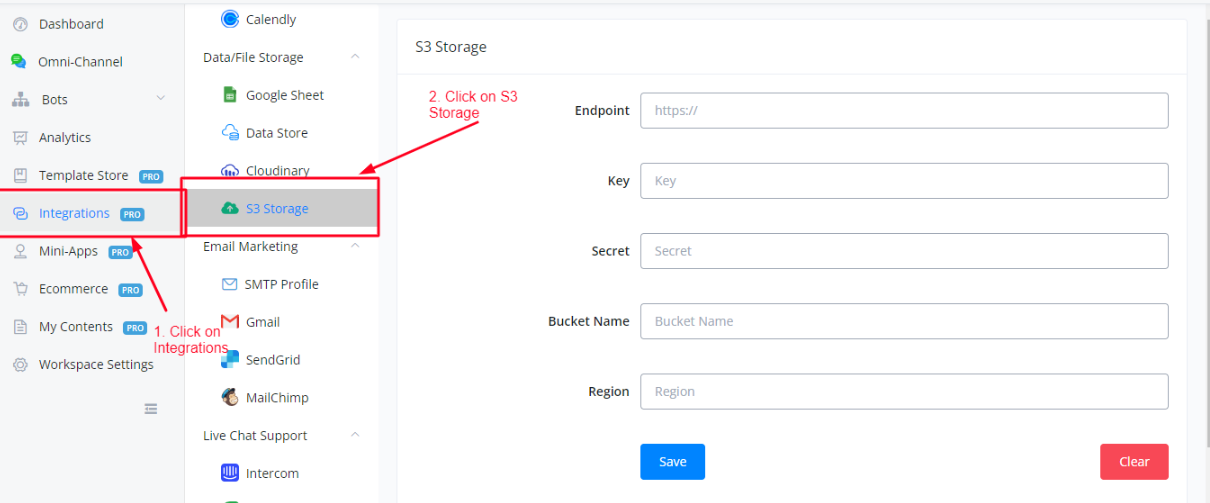The height and width of the screenshot is (503, 1210).
Task: Expand the Bots submenu chevron
Action: (x=161, y=99)
